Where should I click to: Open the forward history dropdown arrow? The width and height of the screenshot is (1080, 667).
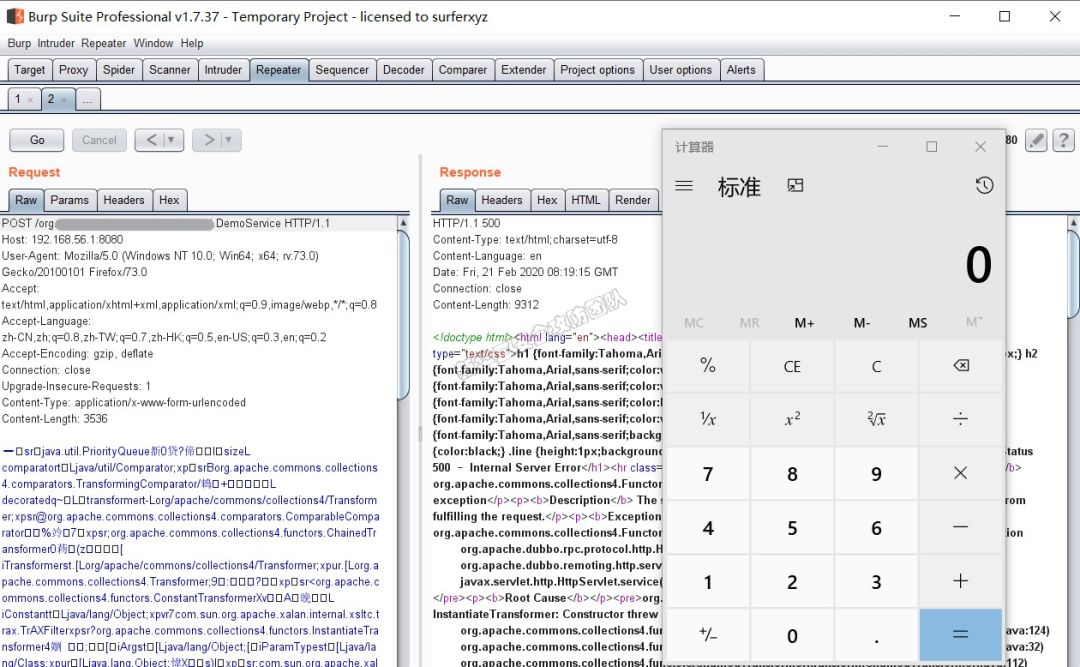pyautogui.click(x=229, y=140)
